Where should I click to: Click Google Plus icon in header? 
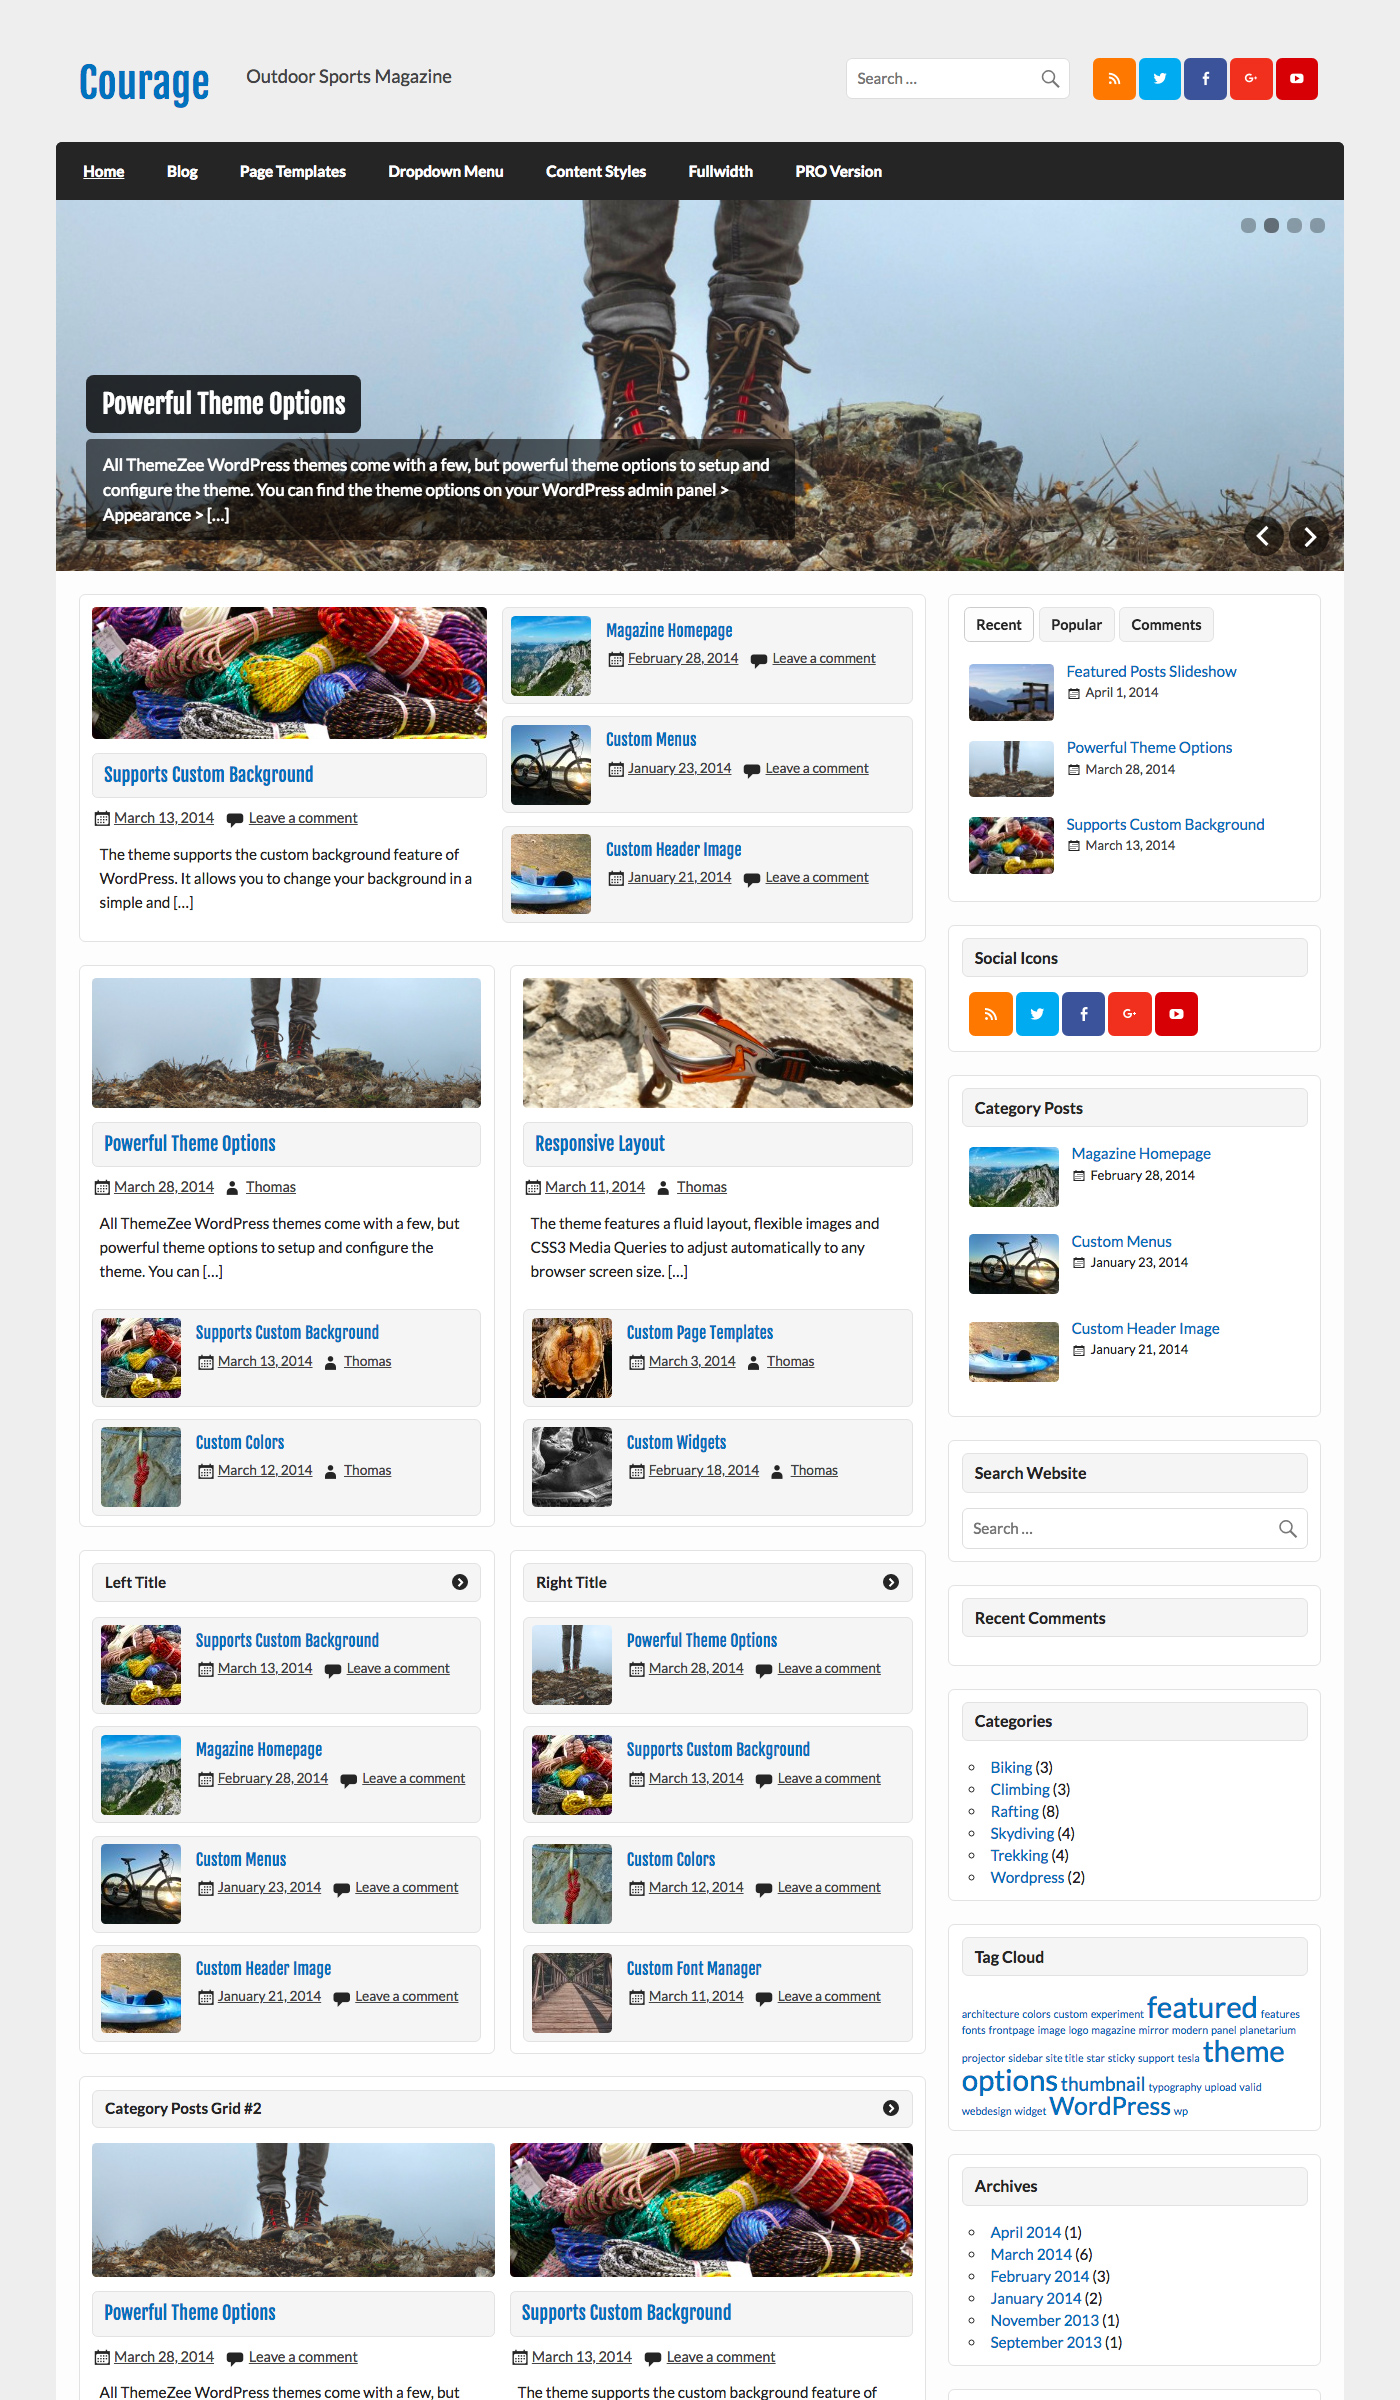(1251, 79)
